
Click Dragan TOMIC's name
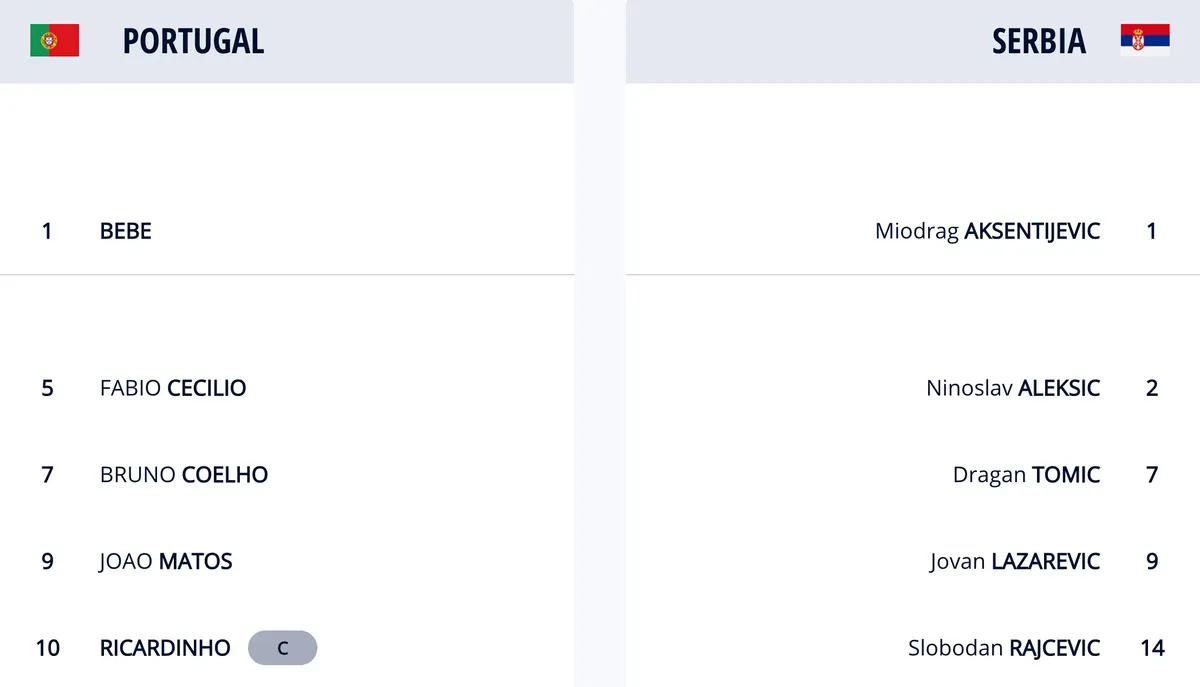click(1027, 475)
